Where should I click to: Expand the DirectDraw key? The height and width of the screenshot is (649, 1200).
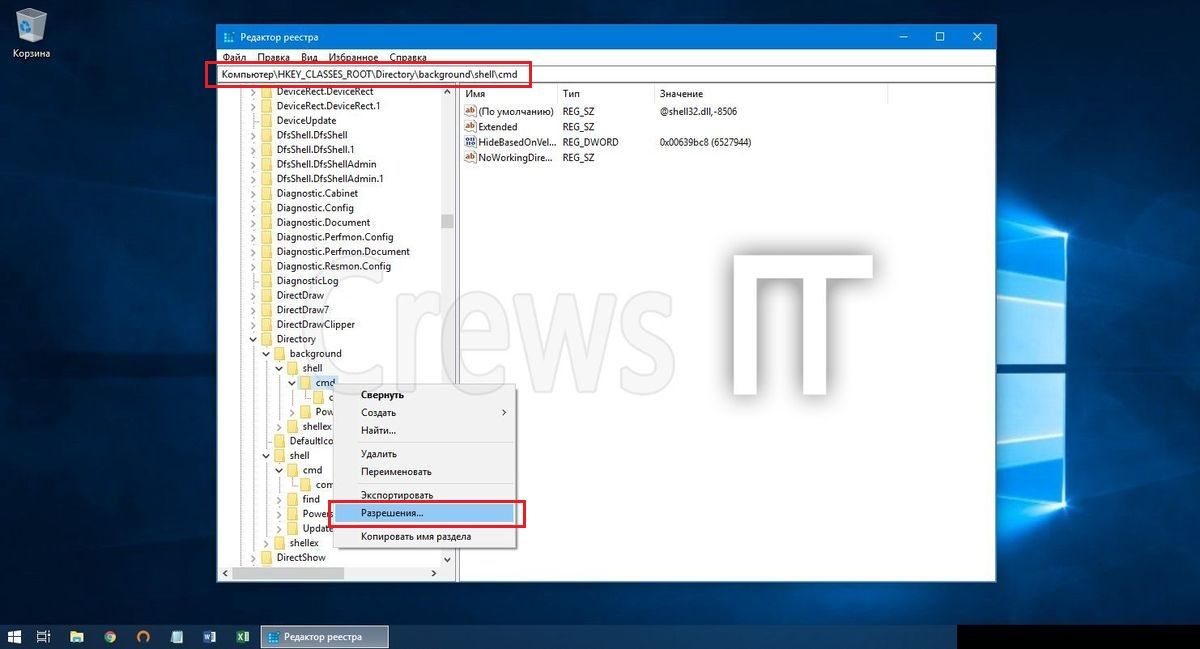pyautogui.click(x=253, y=295)
